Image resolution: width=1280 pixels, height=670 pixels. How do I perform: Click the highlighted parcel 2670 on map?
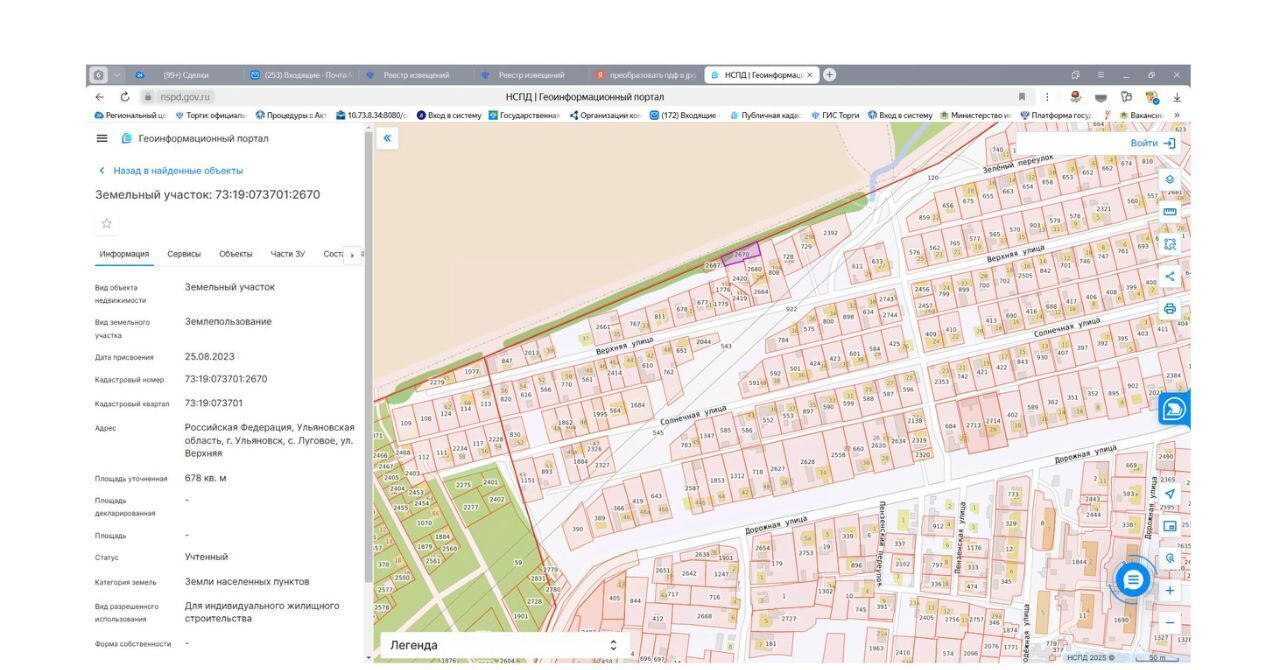click(x=741, y=254)
